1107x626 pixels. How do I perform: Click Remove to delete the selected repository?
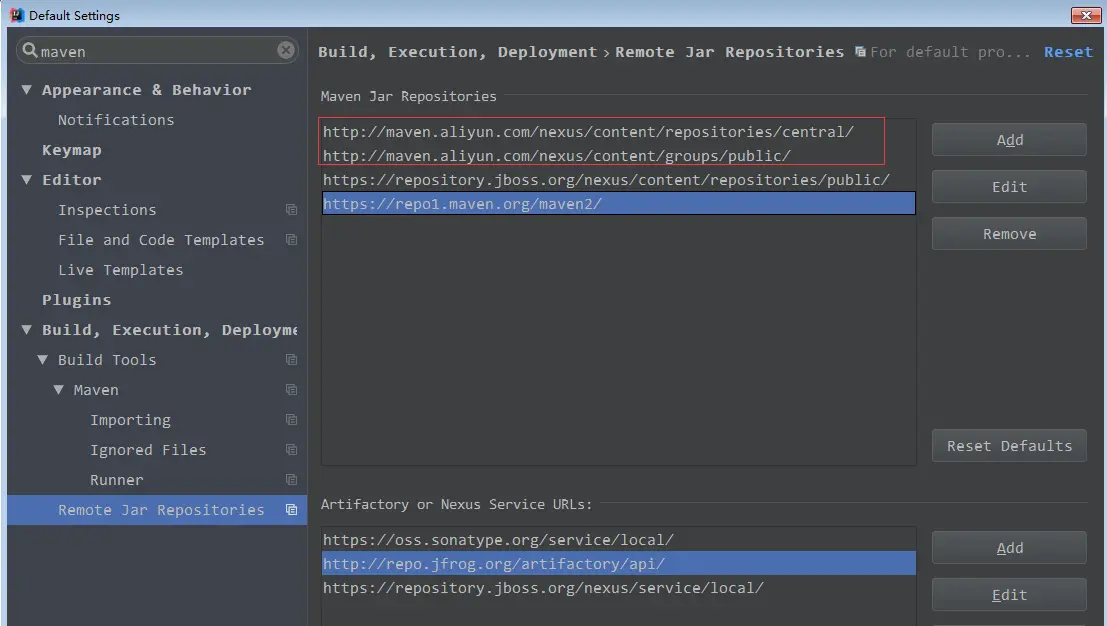(x=1008, y=233)
